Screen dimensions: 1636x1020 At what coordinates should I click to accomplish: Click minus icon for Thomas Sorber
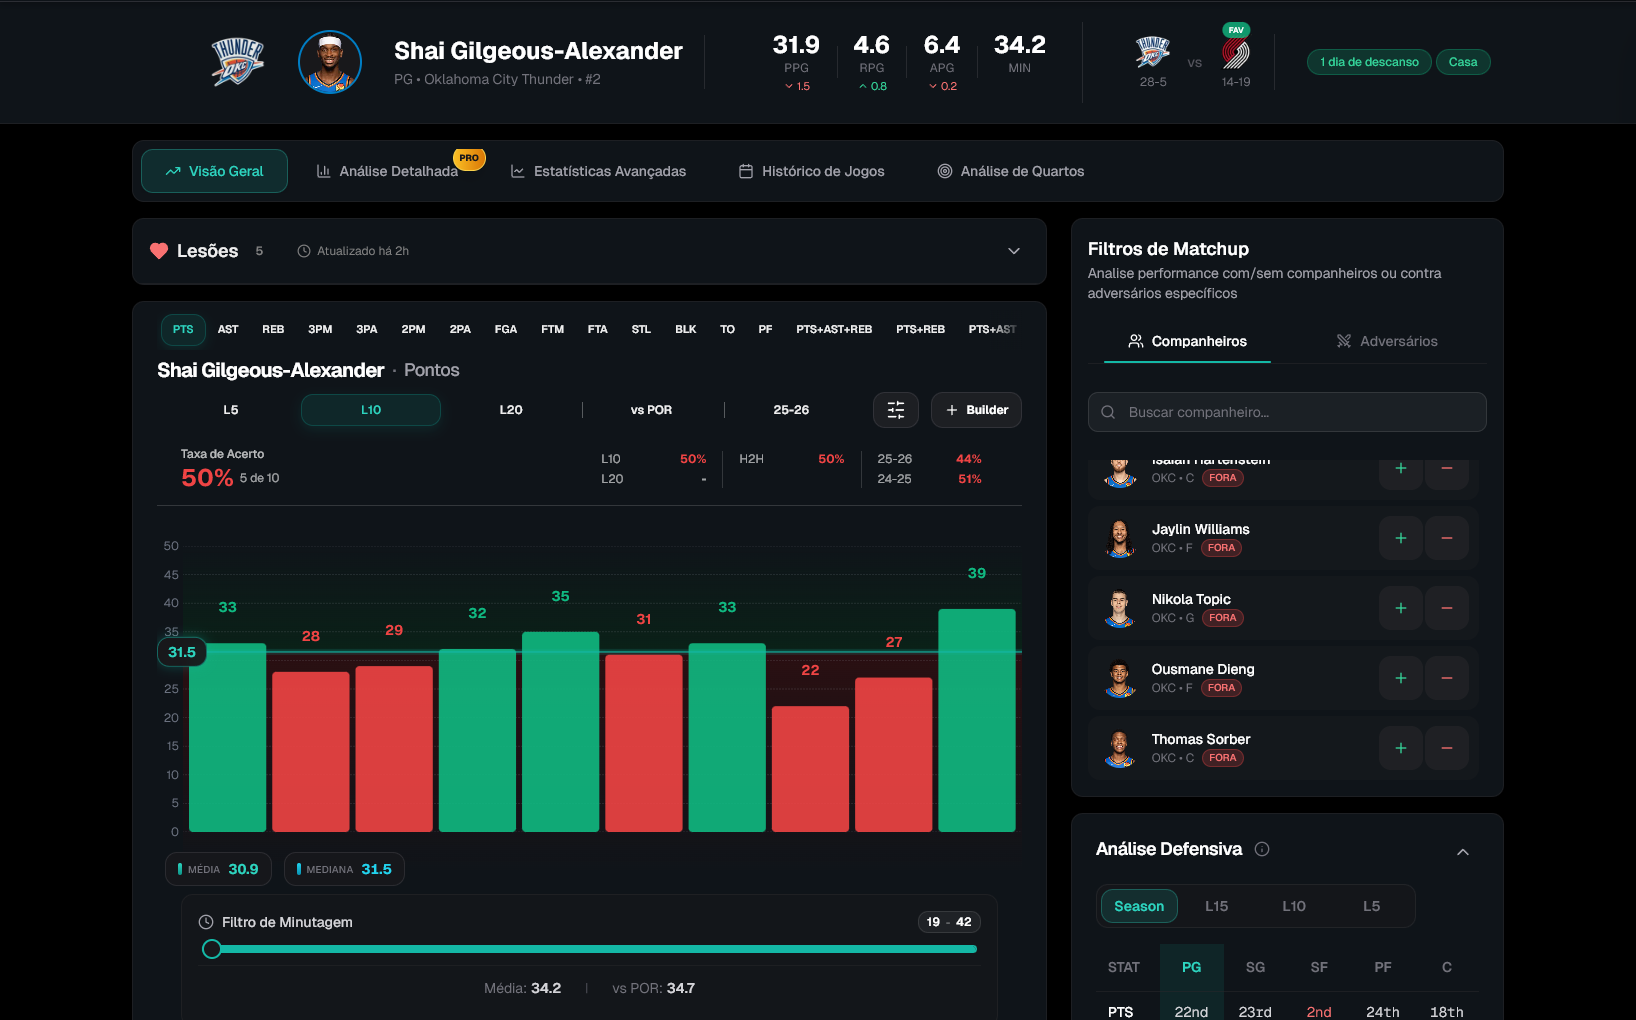tap(1446, 748)
